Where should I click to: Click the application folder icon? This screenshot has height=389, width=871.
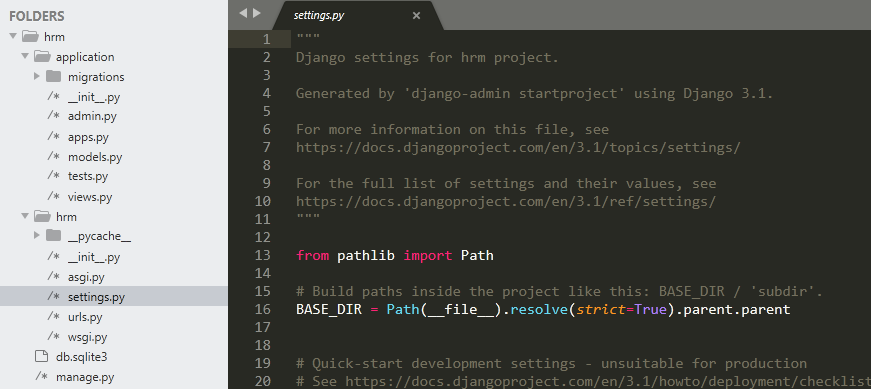[42, 56]
